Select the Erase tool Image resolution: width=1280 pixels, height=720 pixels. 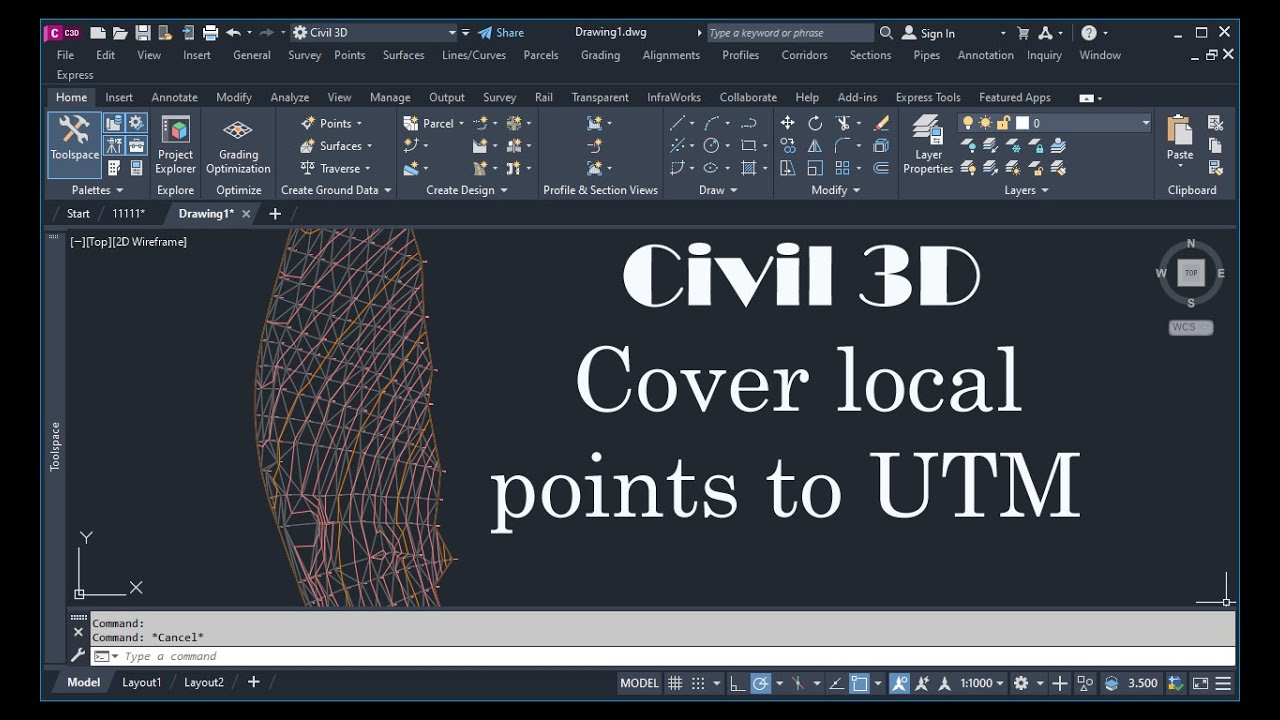pyautogui.click(x=881, y=123)
